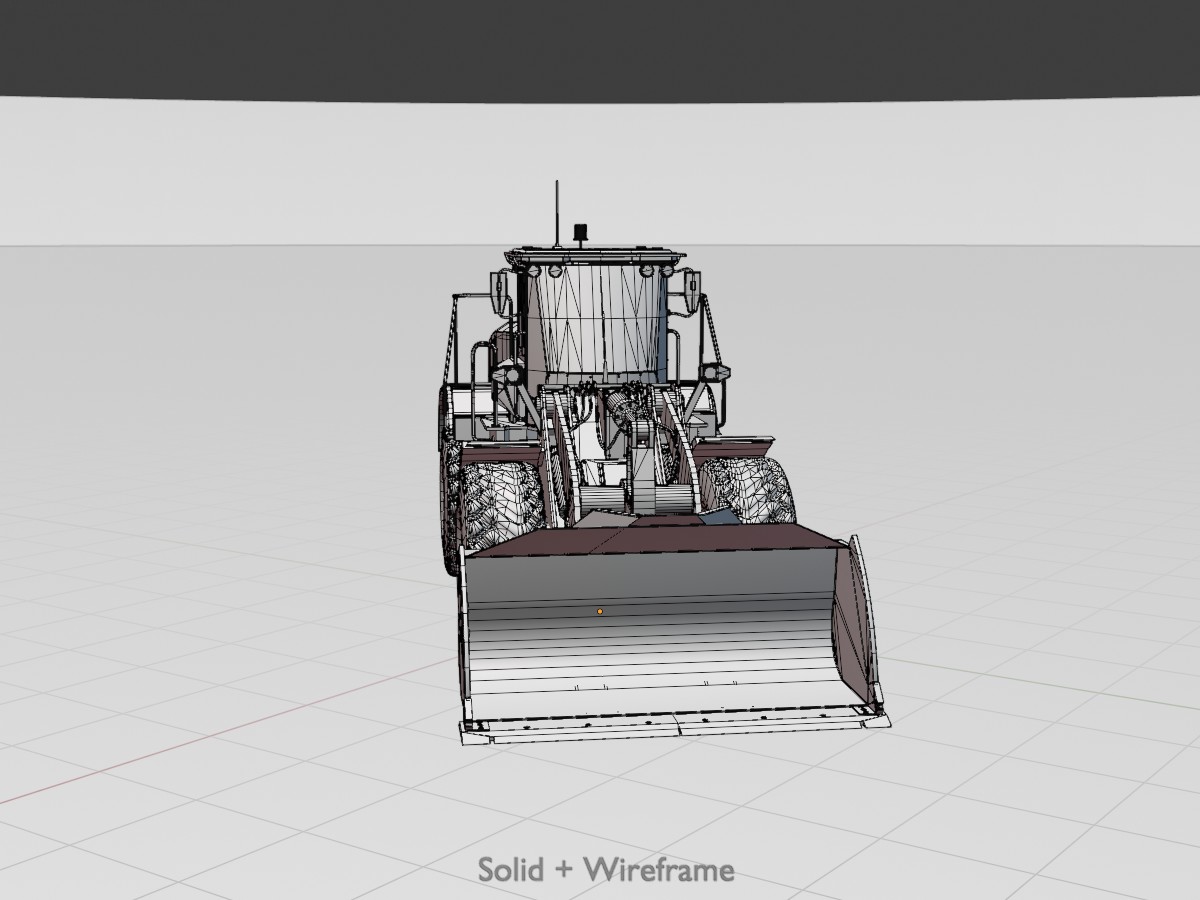Click the loader cab windshield

coord(597,322)
